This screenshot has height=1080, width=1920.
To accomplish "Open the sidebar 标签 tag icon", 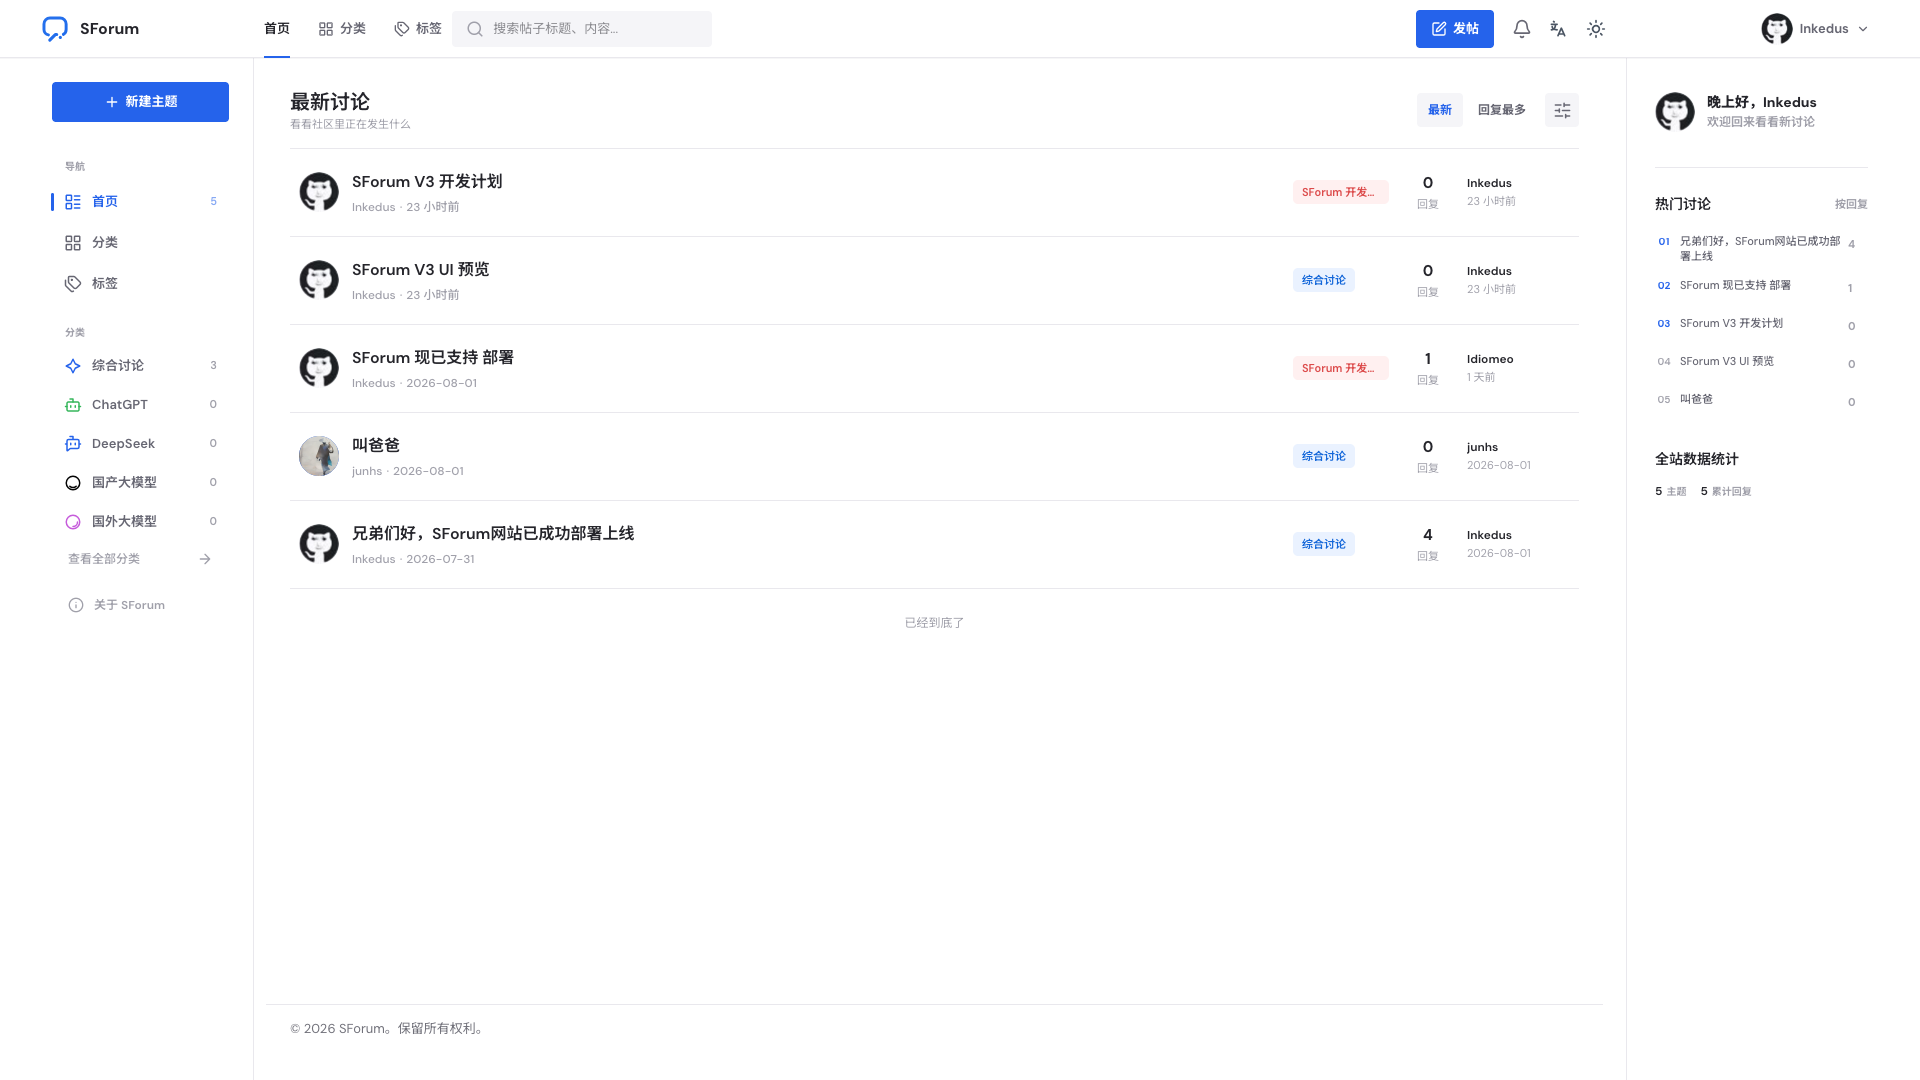I will pyautogui.click(x=73, y=284).
